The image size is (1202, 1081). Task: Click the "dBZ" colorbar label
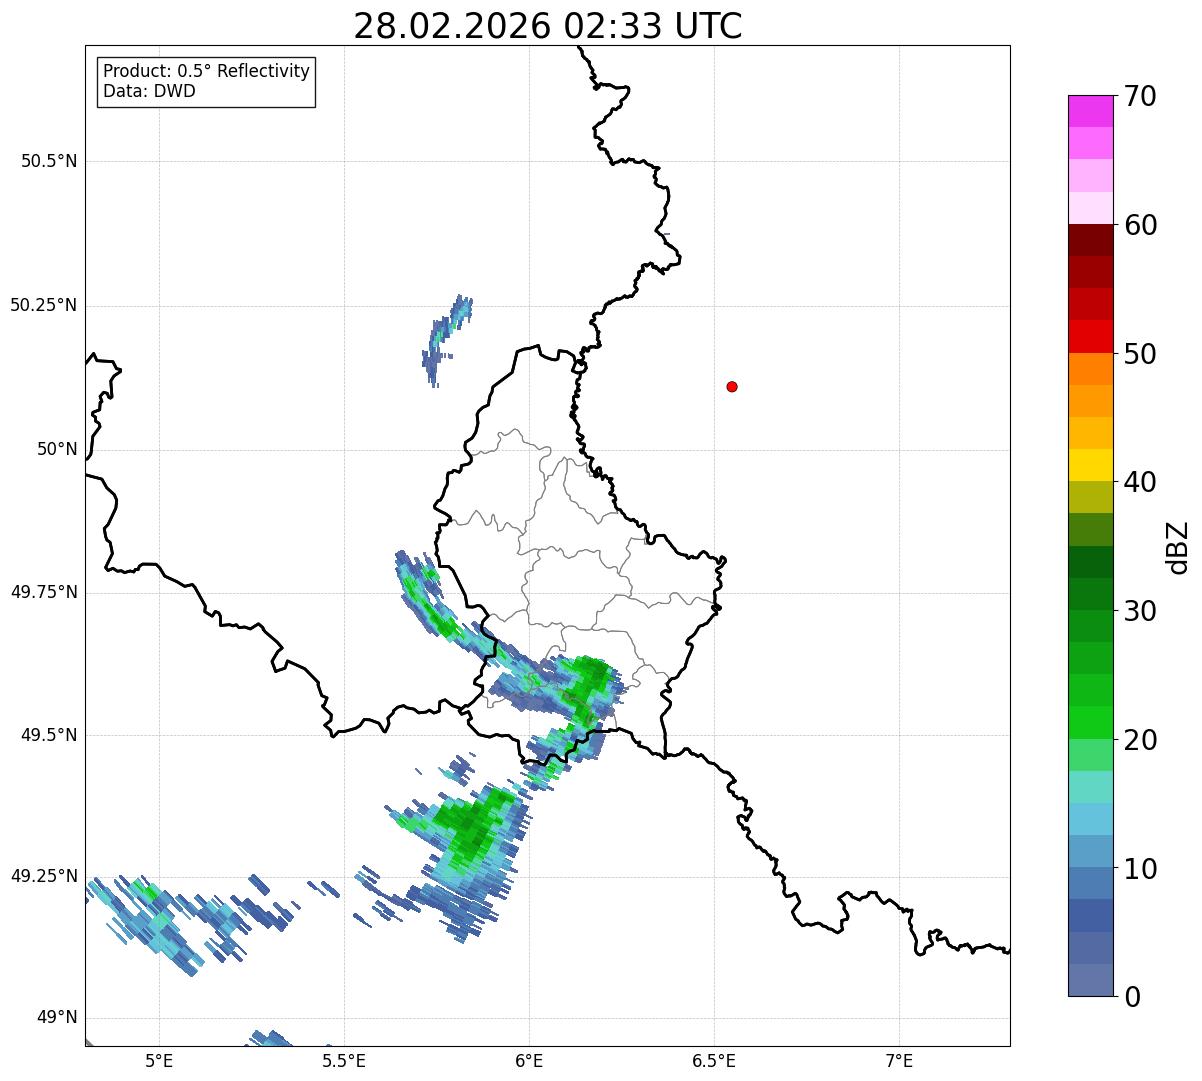click(1177, 546)
